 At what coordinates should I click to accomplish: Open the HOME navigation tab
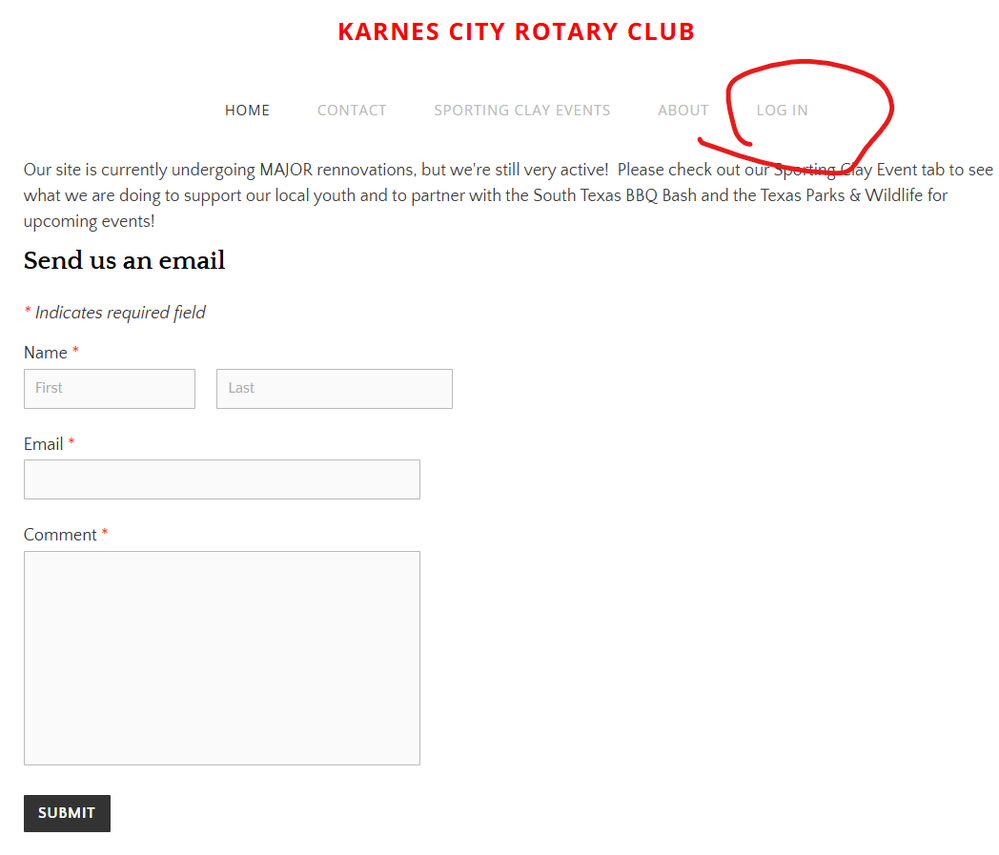(x=247, y=110)
